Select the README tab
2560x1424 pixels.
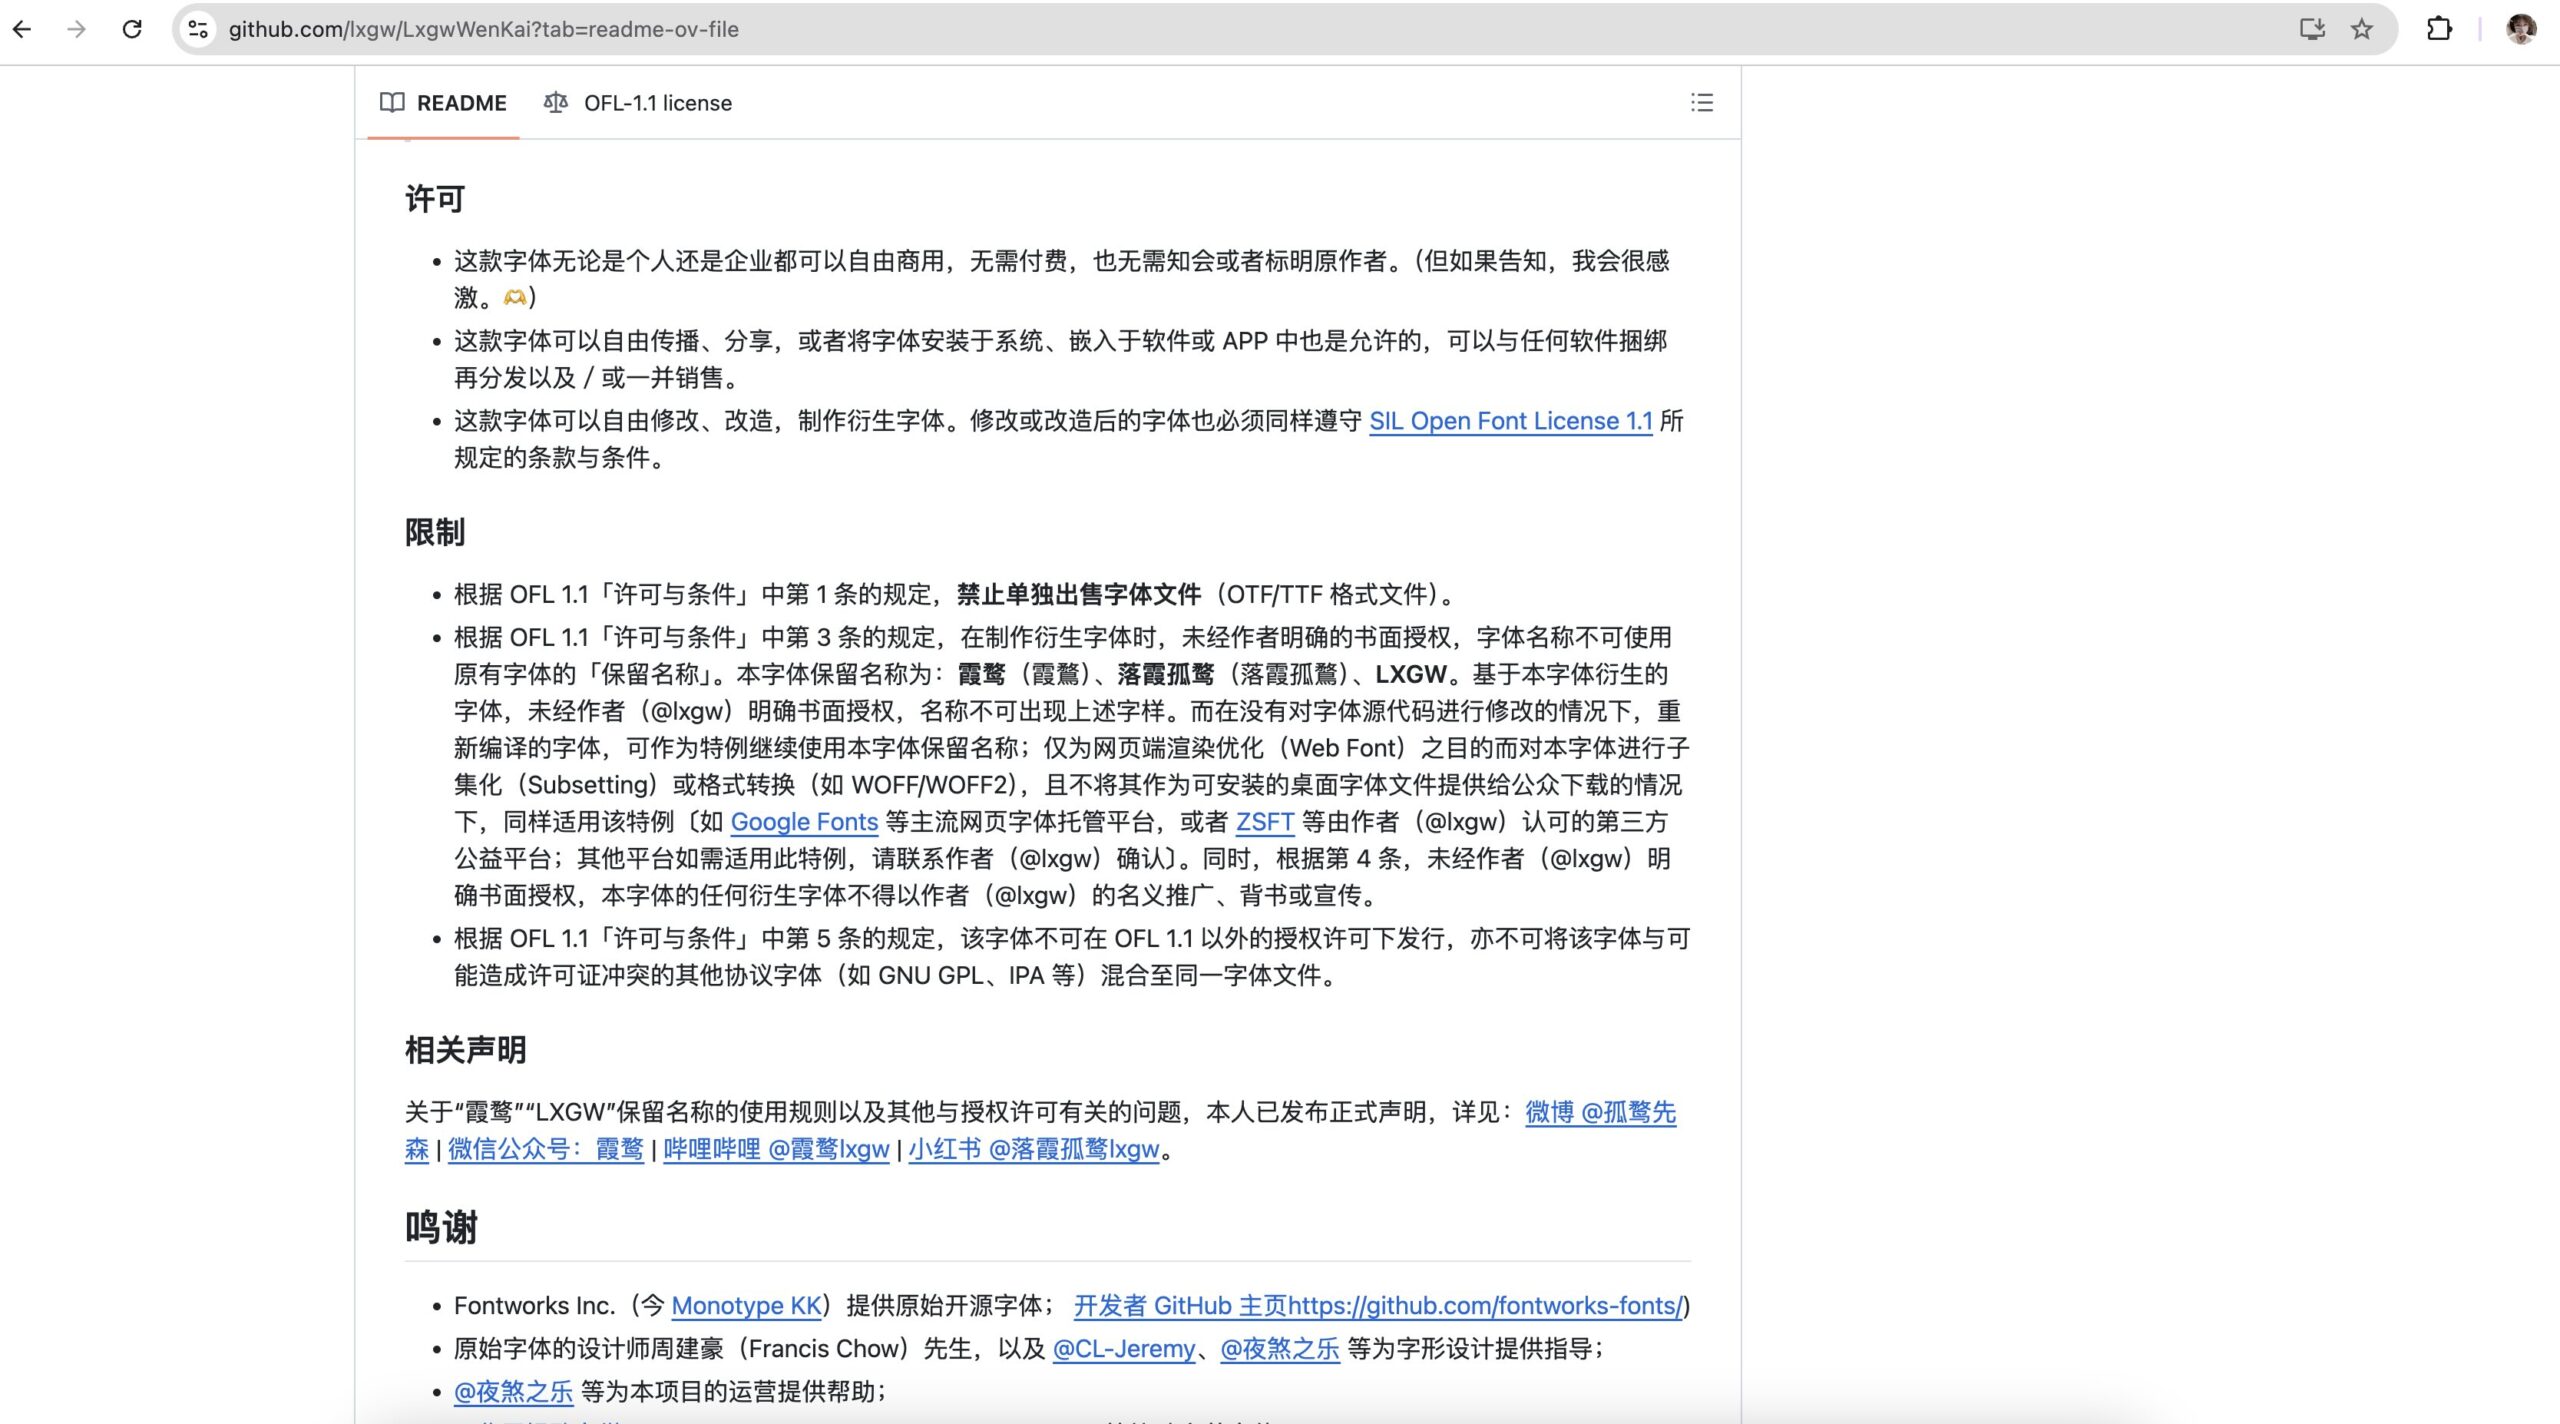click(x=443, y=103)
